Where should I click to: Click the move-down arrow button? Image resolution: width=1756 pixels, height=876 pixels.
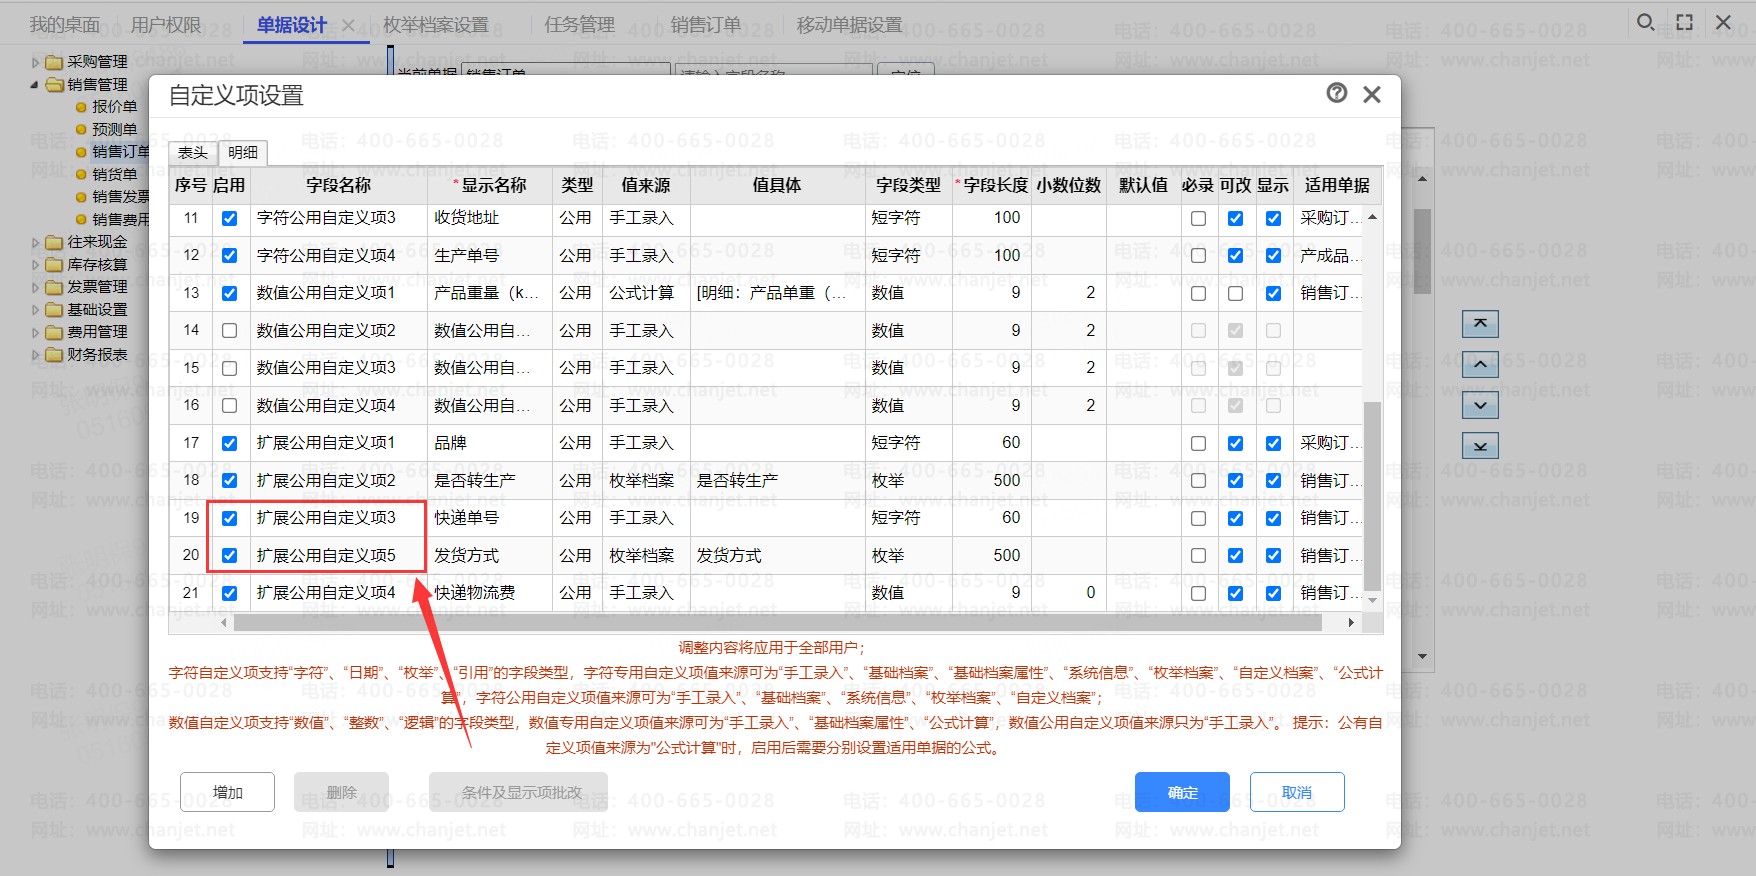pos(1480,405)
